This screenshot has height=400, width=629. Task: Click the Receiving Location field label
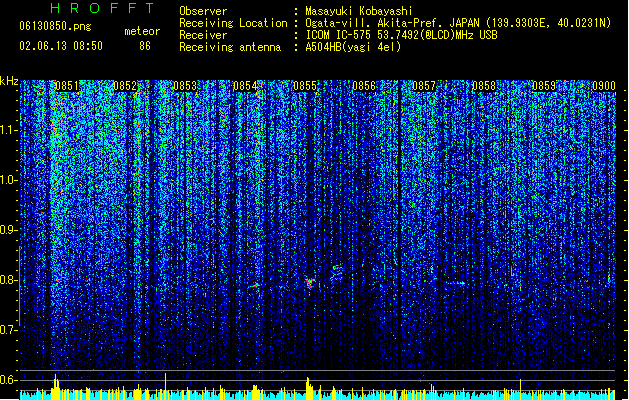click(233, 23)
